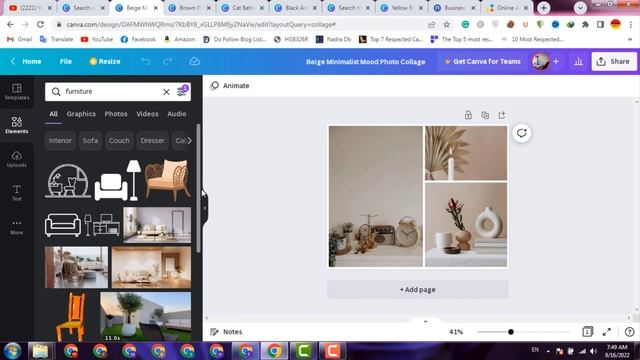Click the cloud save status icon
The width and height of the screenshot is (640, 360).
(195, 62)
